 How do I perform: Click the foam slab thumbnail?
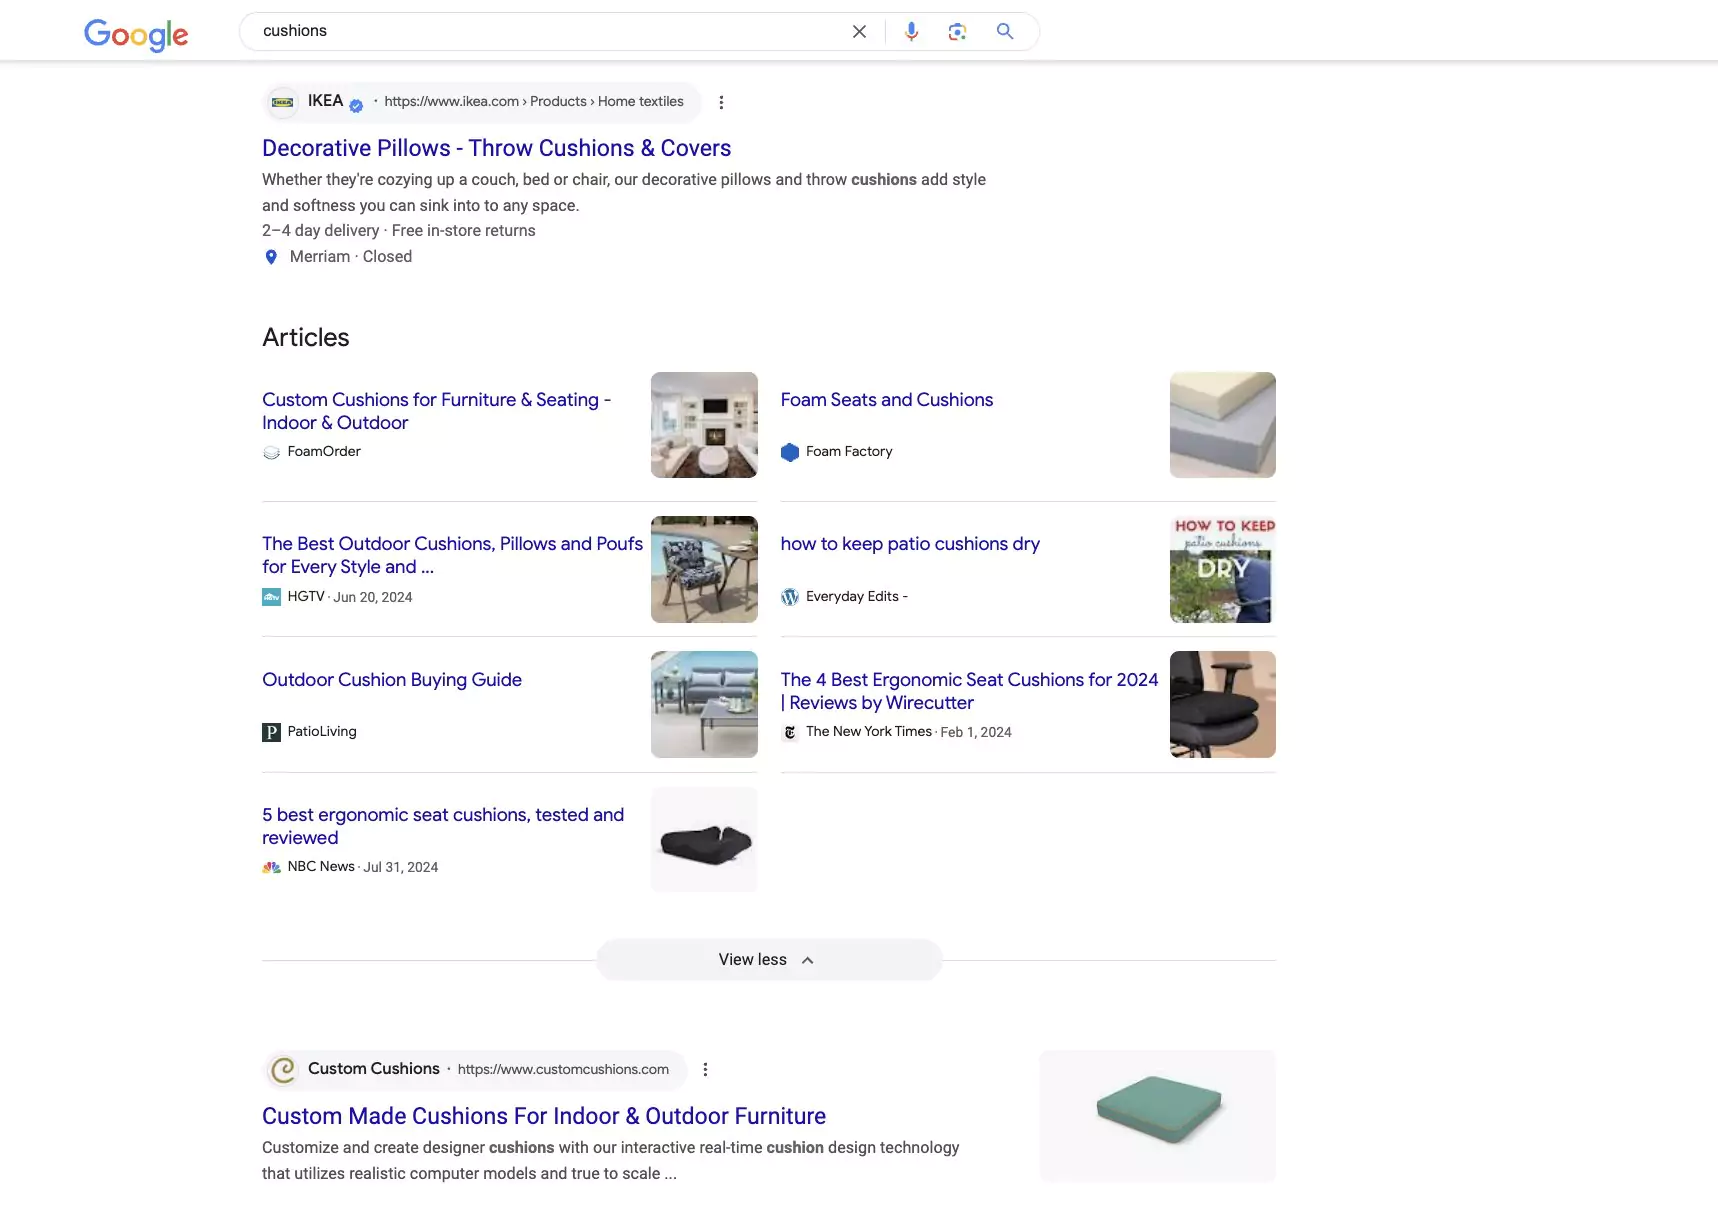1222,425
